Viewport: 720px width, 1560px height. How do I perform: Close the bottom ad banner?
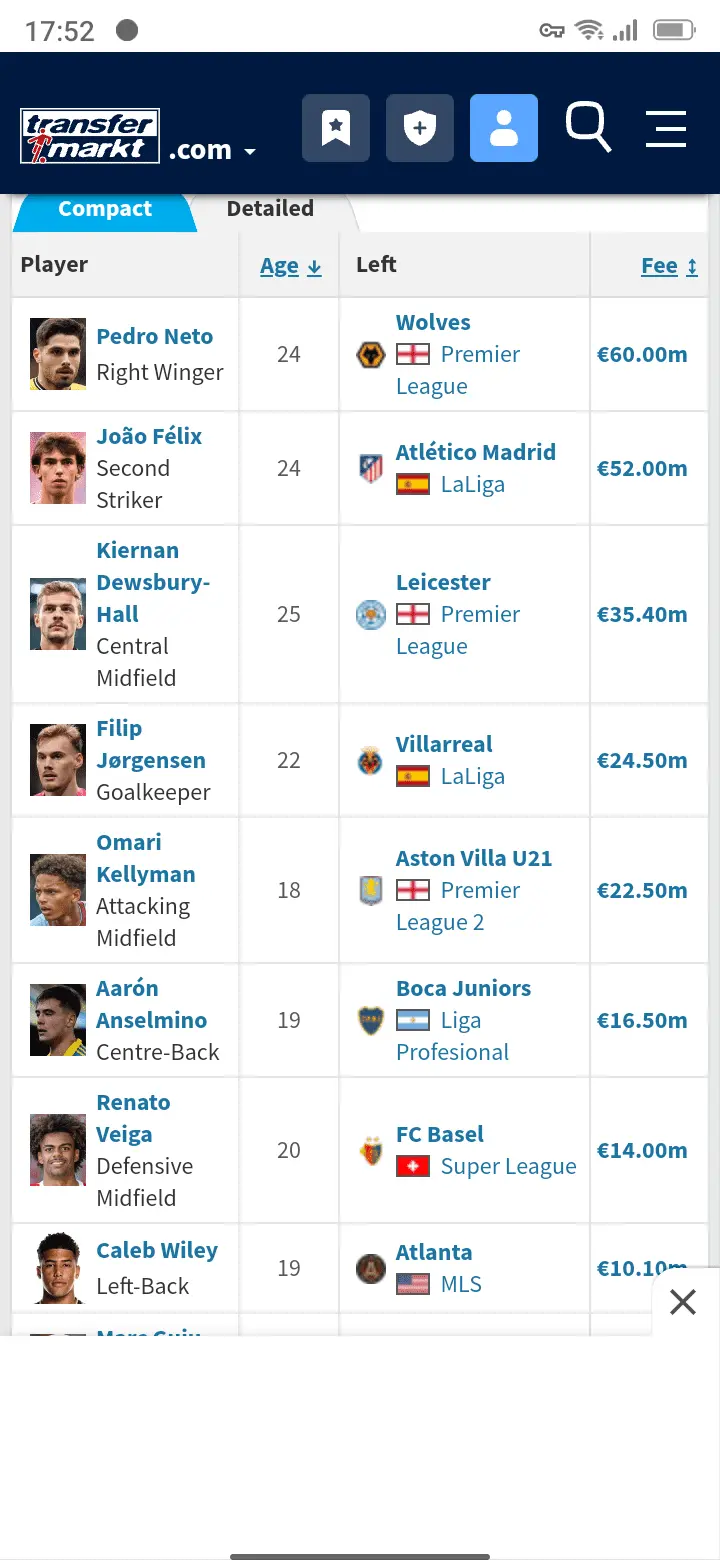(683, 1302)
